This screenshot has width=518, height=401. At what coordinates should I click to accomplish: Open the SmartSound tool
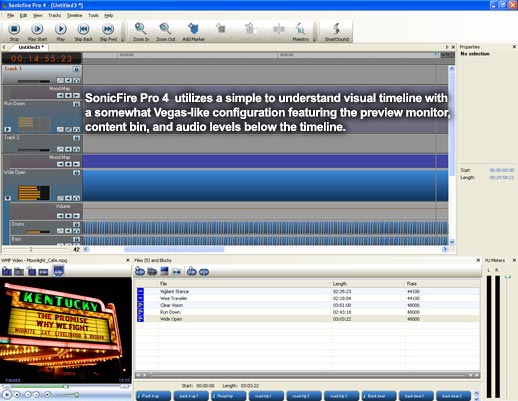pyautogui.click(x=337, y=32)
